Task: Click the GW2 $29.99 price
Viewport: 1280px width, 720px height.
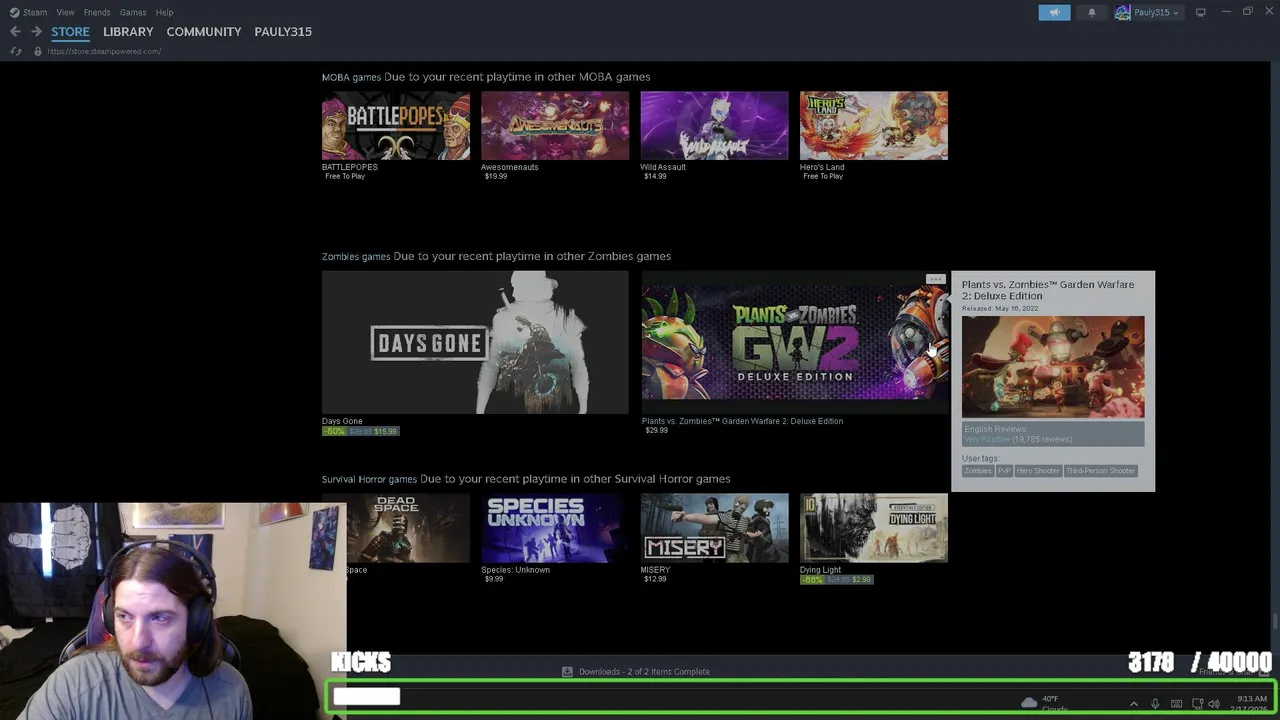Action: tap(656, 430)
